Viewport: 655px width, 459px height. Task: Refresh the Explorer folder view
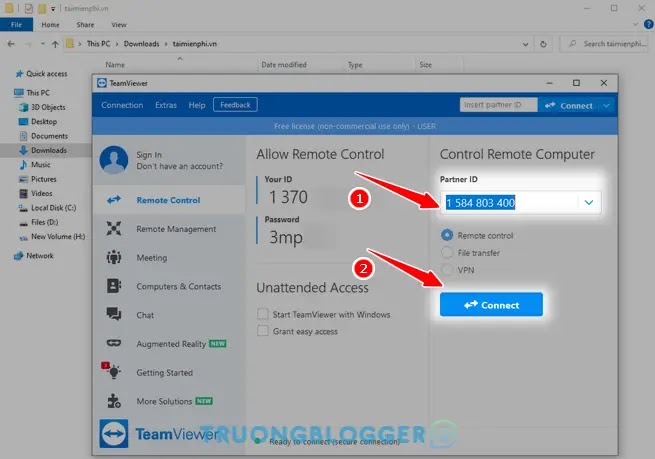pyautogui.click(x=543, y=44)
